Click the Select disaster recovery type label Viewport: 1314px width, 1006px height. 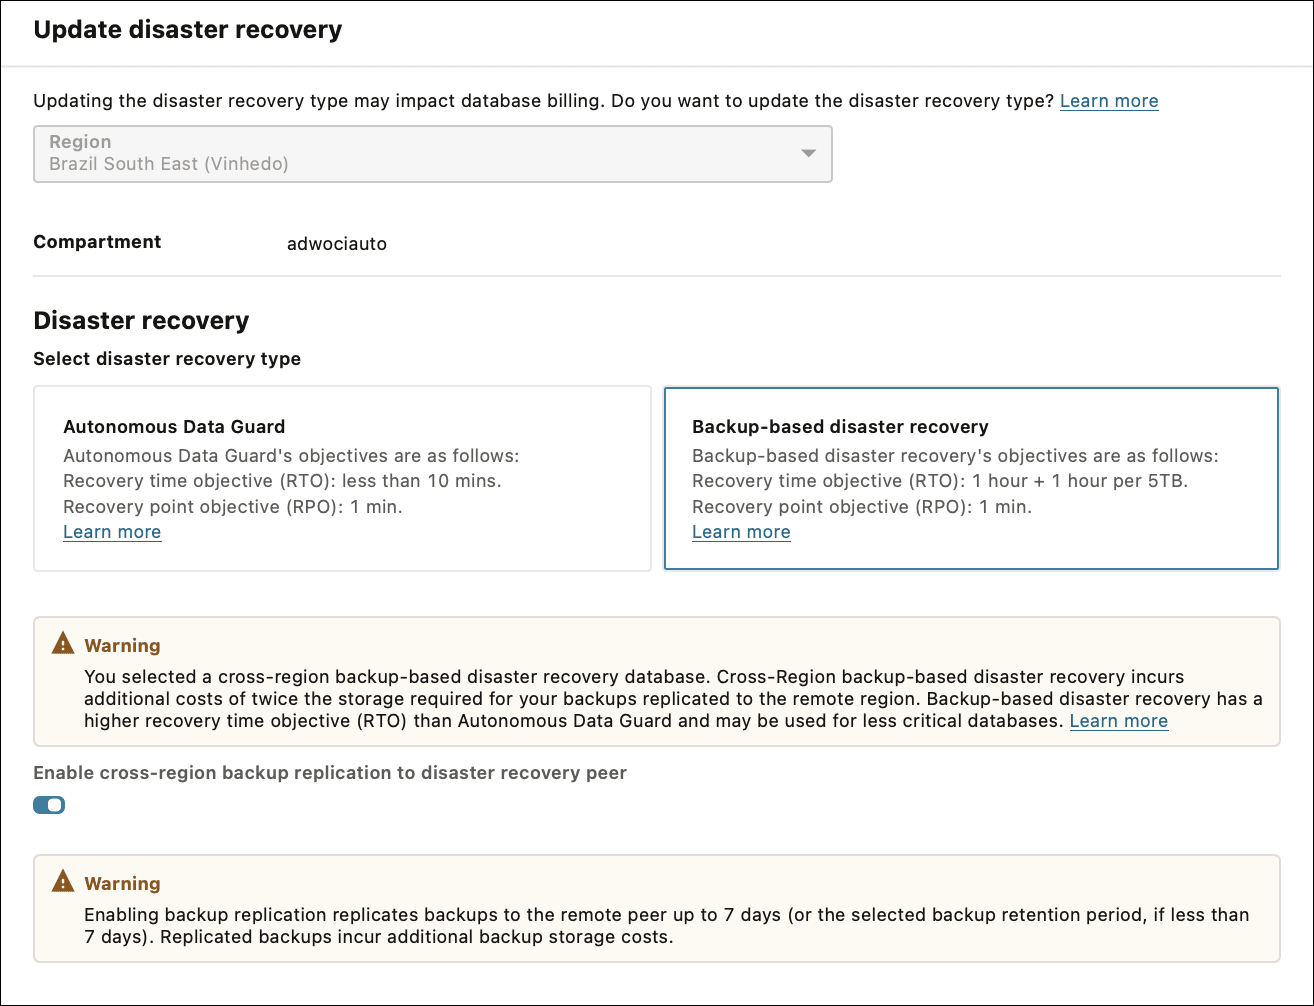167,358
